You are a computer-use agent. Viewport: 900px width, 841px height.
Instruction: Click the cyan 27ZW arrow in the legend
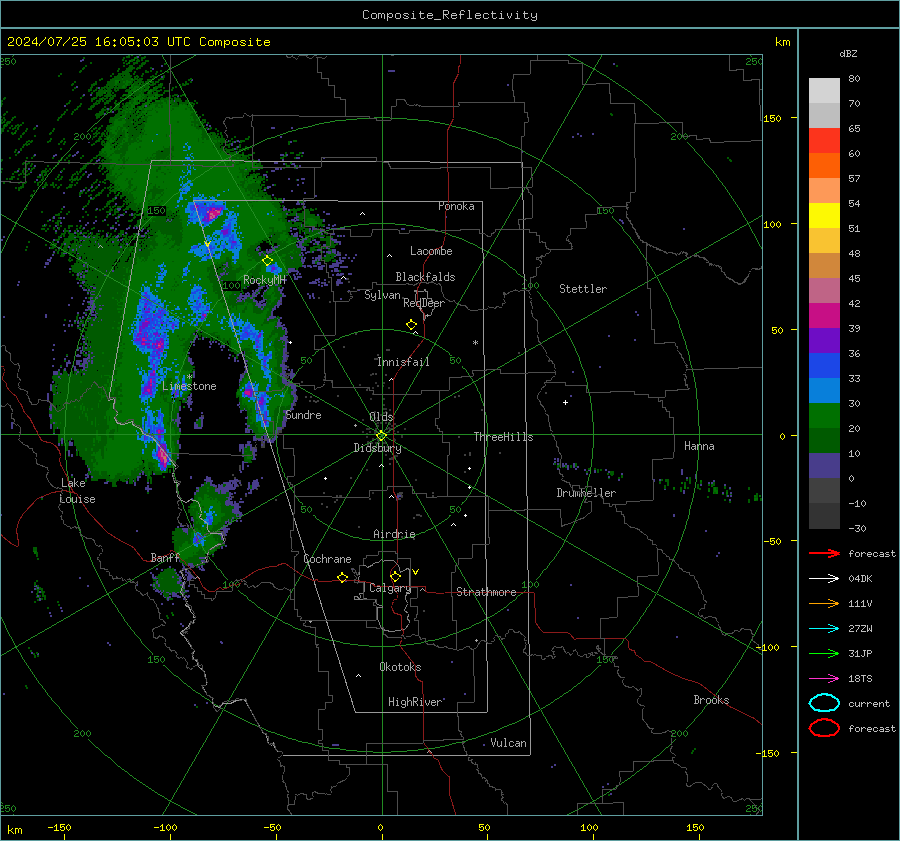(824, 629)
